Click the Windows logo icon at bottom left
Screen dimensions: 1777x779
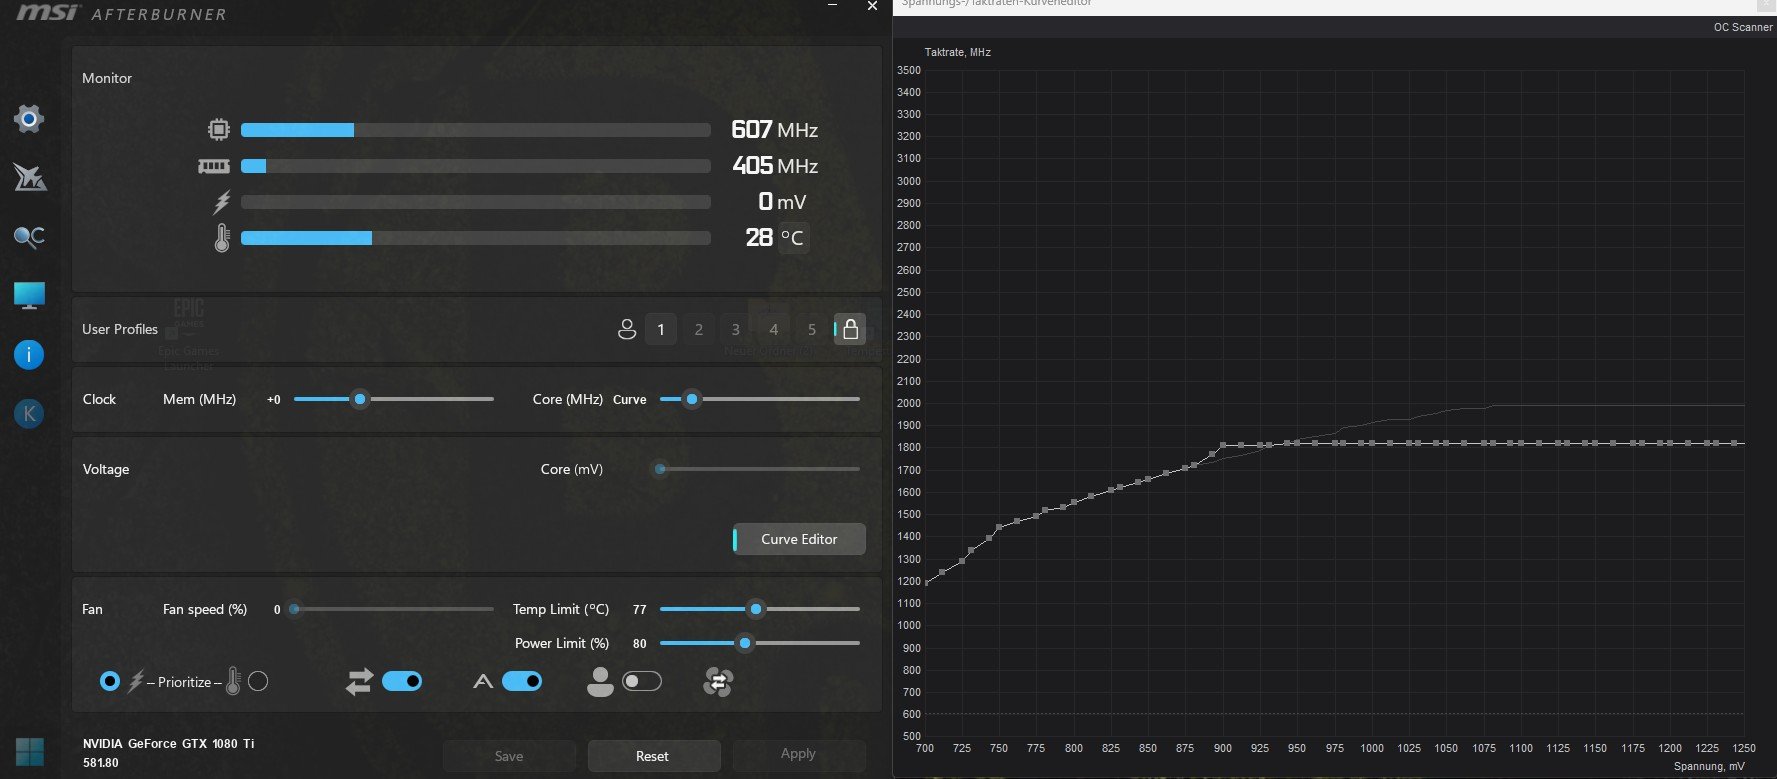tap(29, 752)
